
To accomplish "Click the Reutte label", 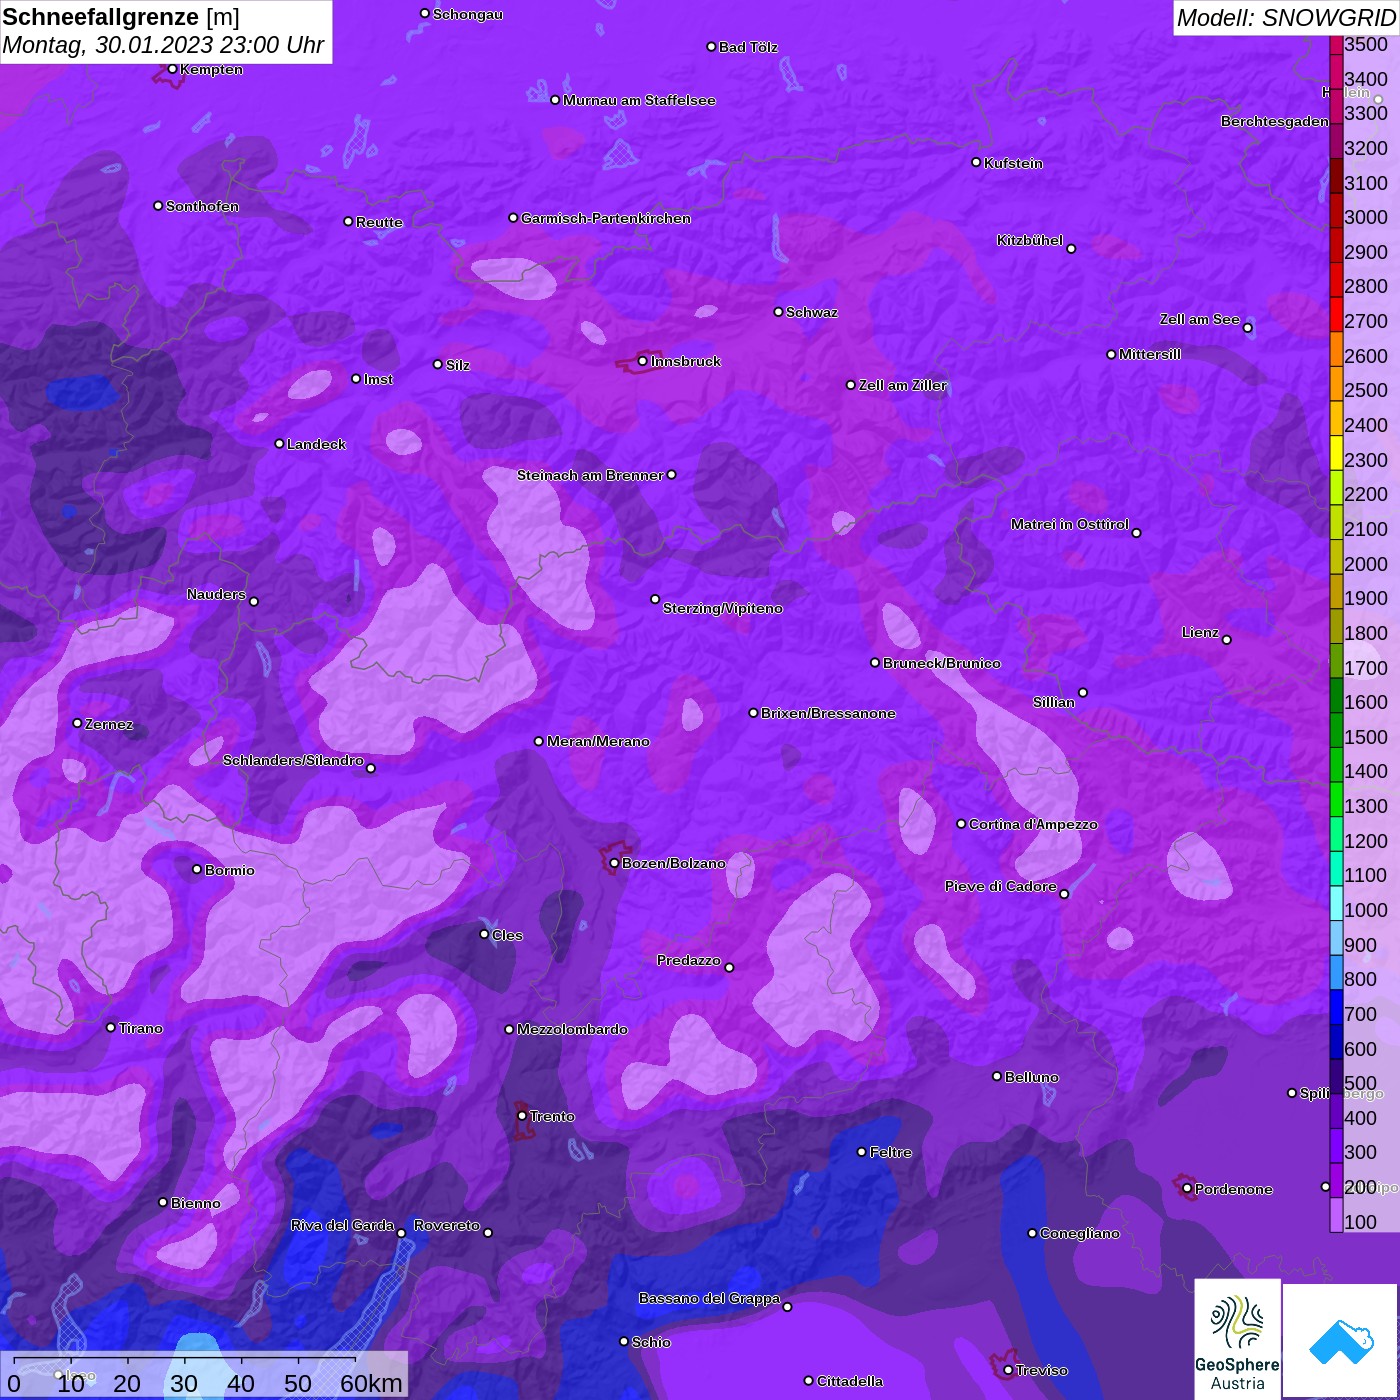I will coord(380,222).
